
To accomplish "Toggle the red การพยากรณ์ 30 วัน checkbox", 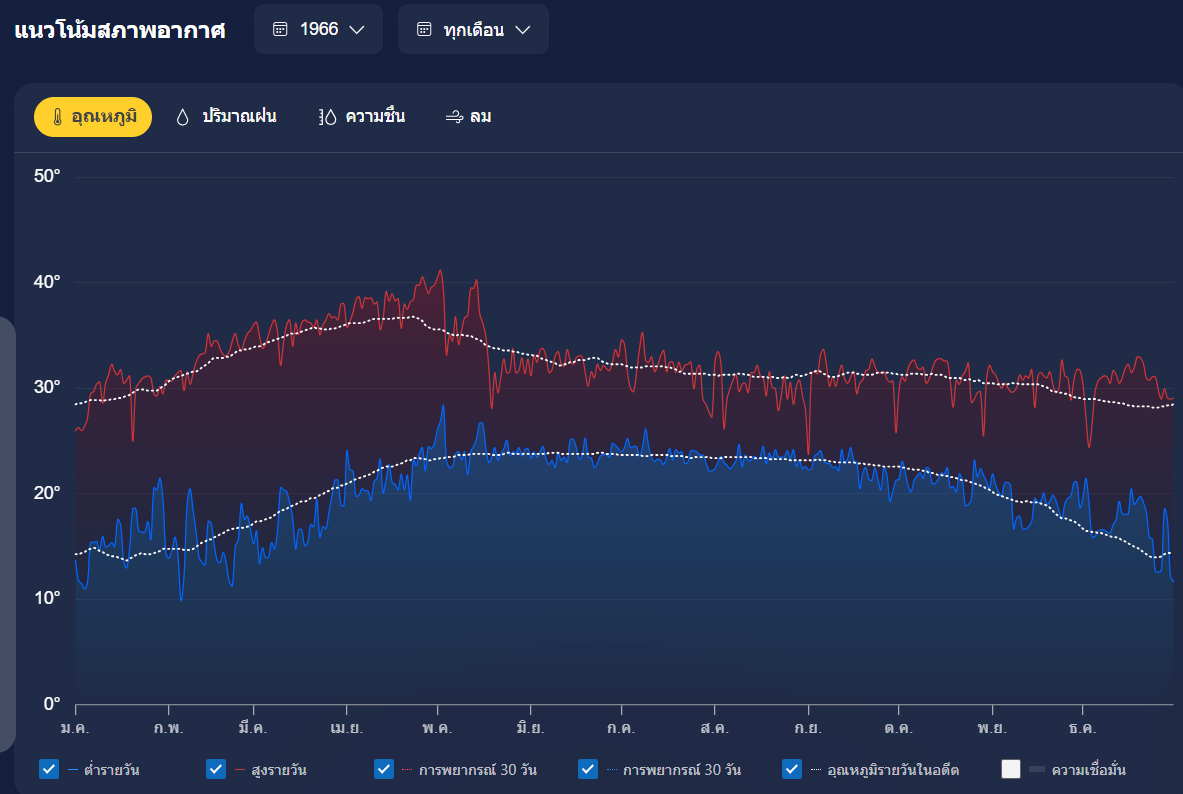I will (x=384, y=769).
